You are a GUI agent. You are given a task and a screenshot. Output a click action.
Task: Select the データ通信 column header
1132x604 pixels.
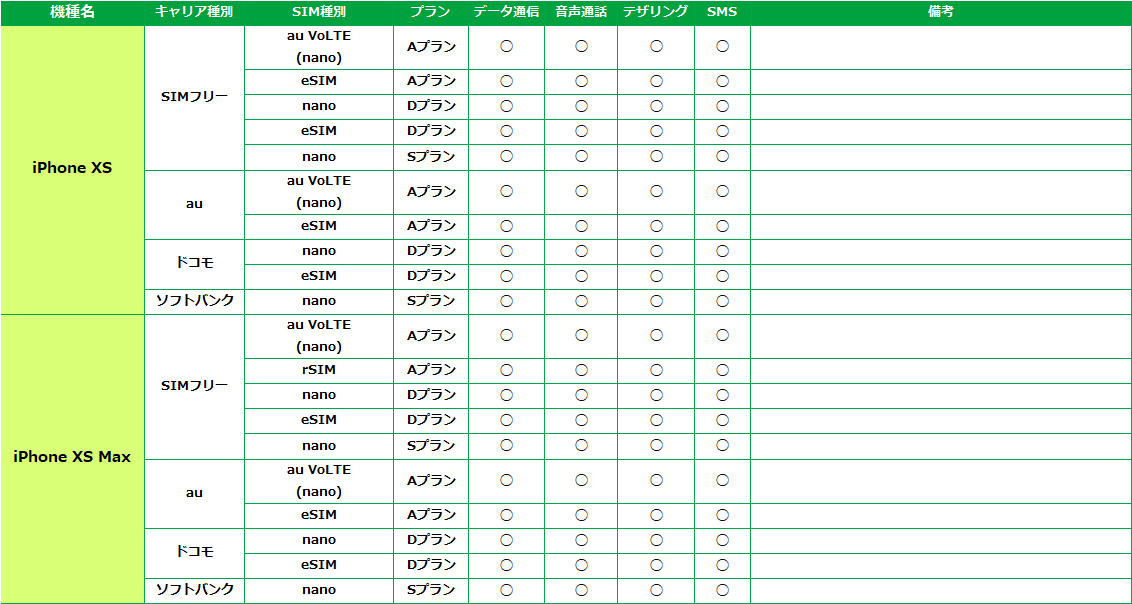click(507, 12)
